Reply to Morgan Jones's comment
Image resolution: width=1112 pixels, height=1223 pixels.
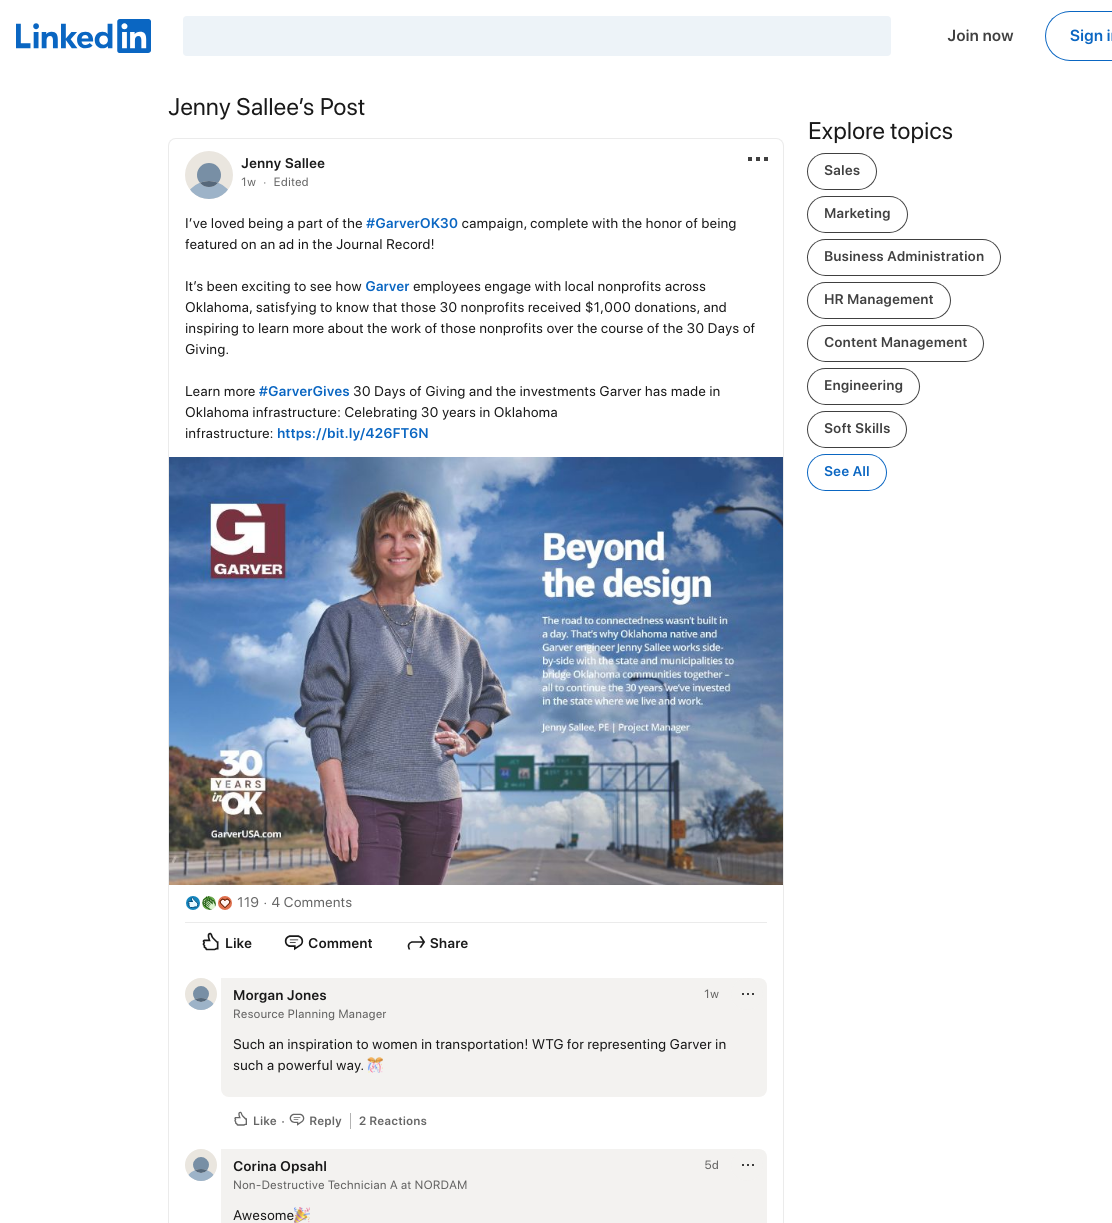tap(316, 1121)
